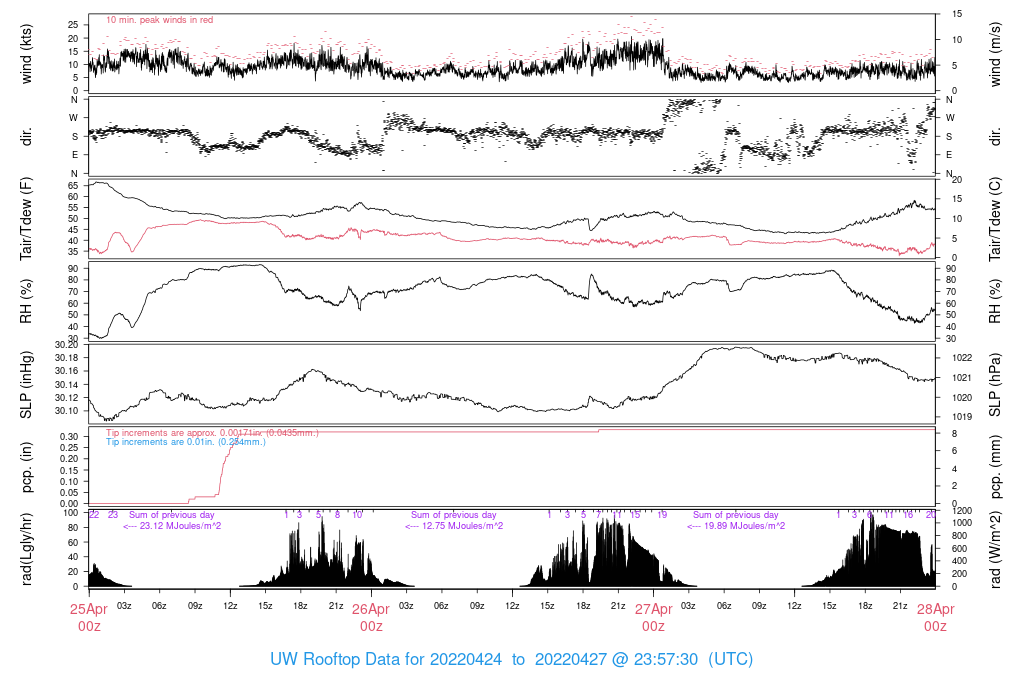This screenshot has height=700, width=1024.
Task: Click the '26Apr' date label on the time axis
Action: point(371,609)
